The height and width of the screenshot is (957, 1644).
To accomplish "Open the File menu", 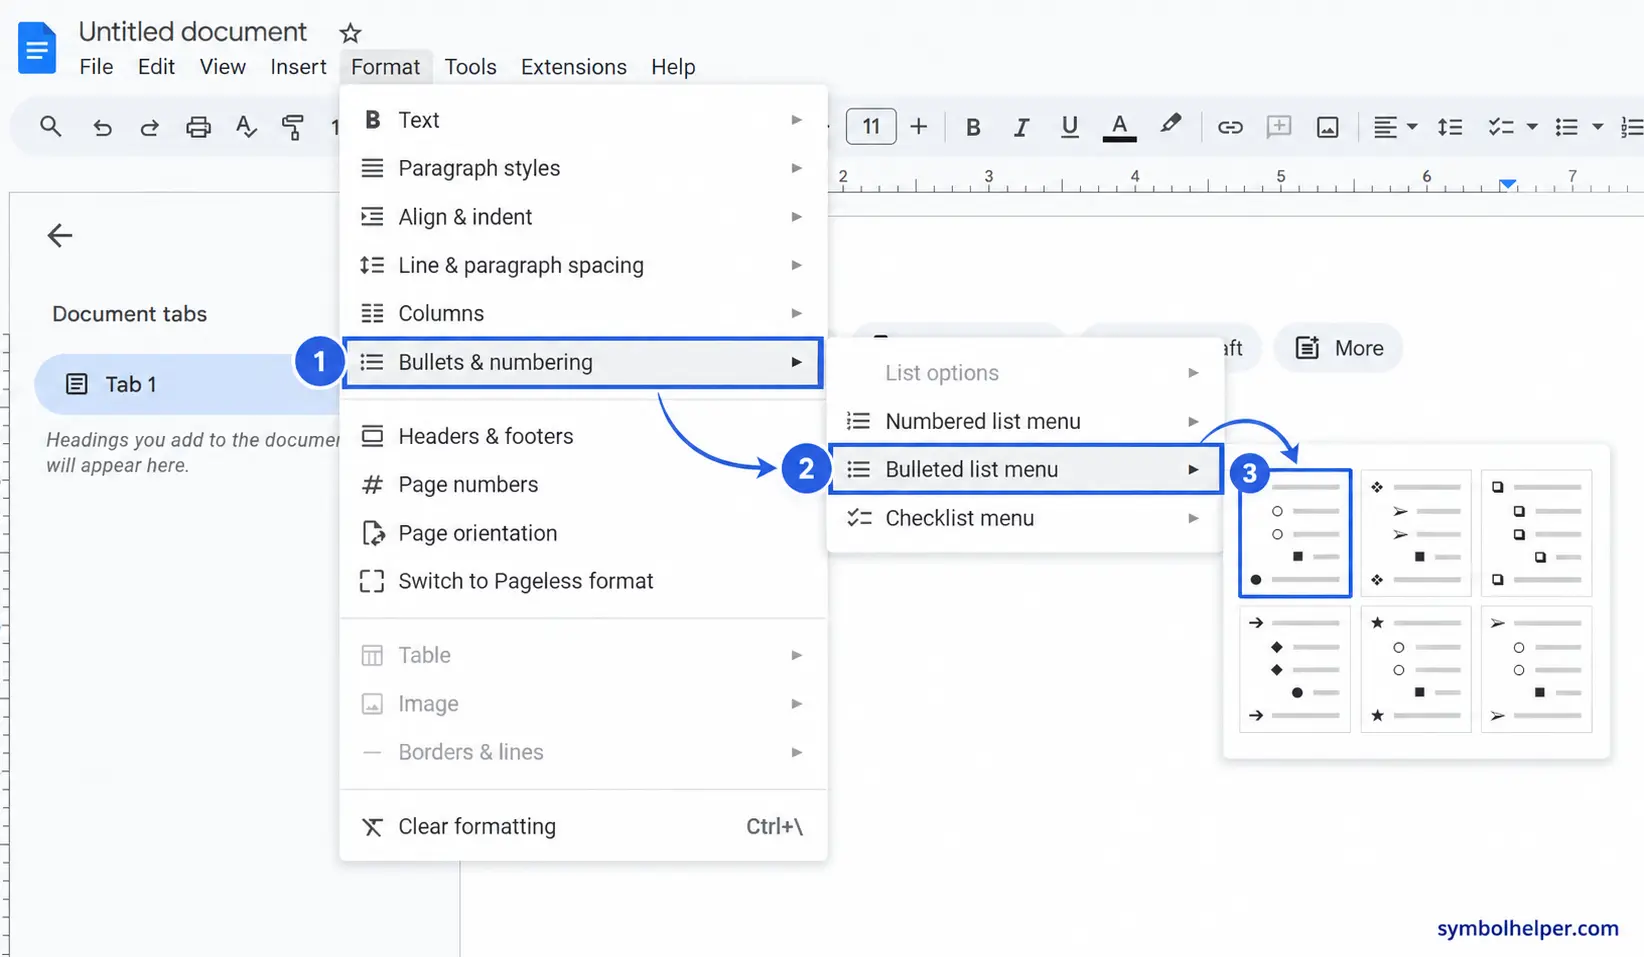I will (x=96, y=67).
